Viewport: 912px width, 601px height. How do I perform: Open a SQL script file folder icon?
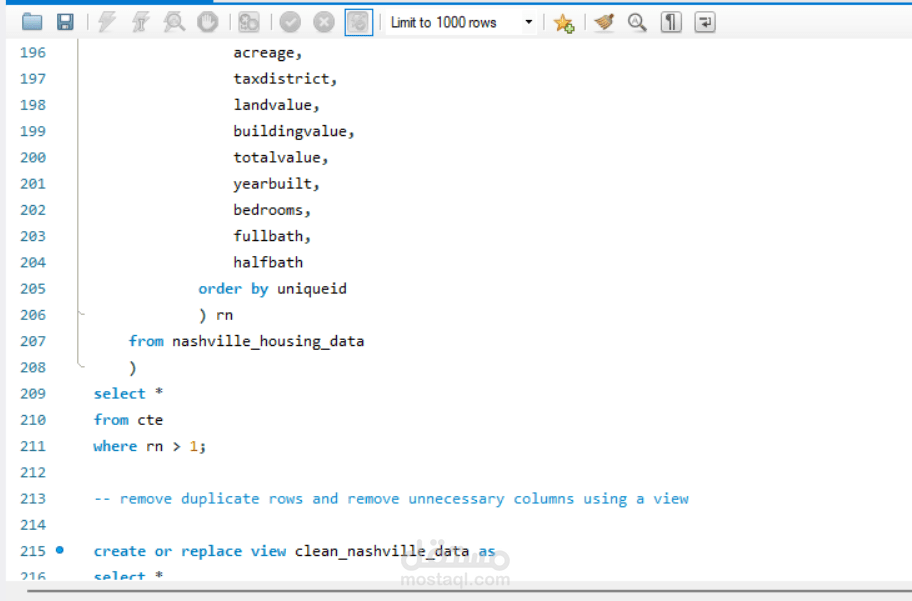point(32,23)
